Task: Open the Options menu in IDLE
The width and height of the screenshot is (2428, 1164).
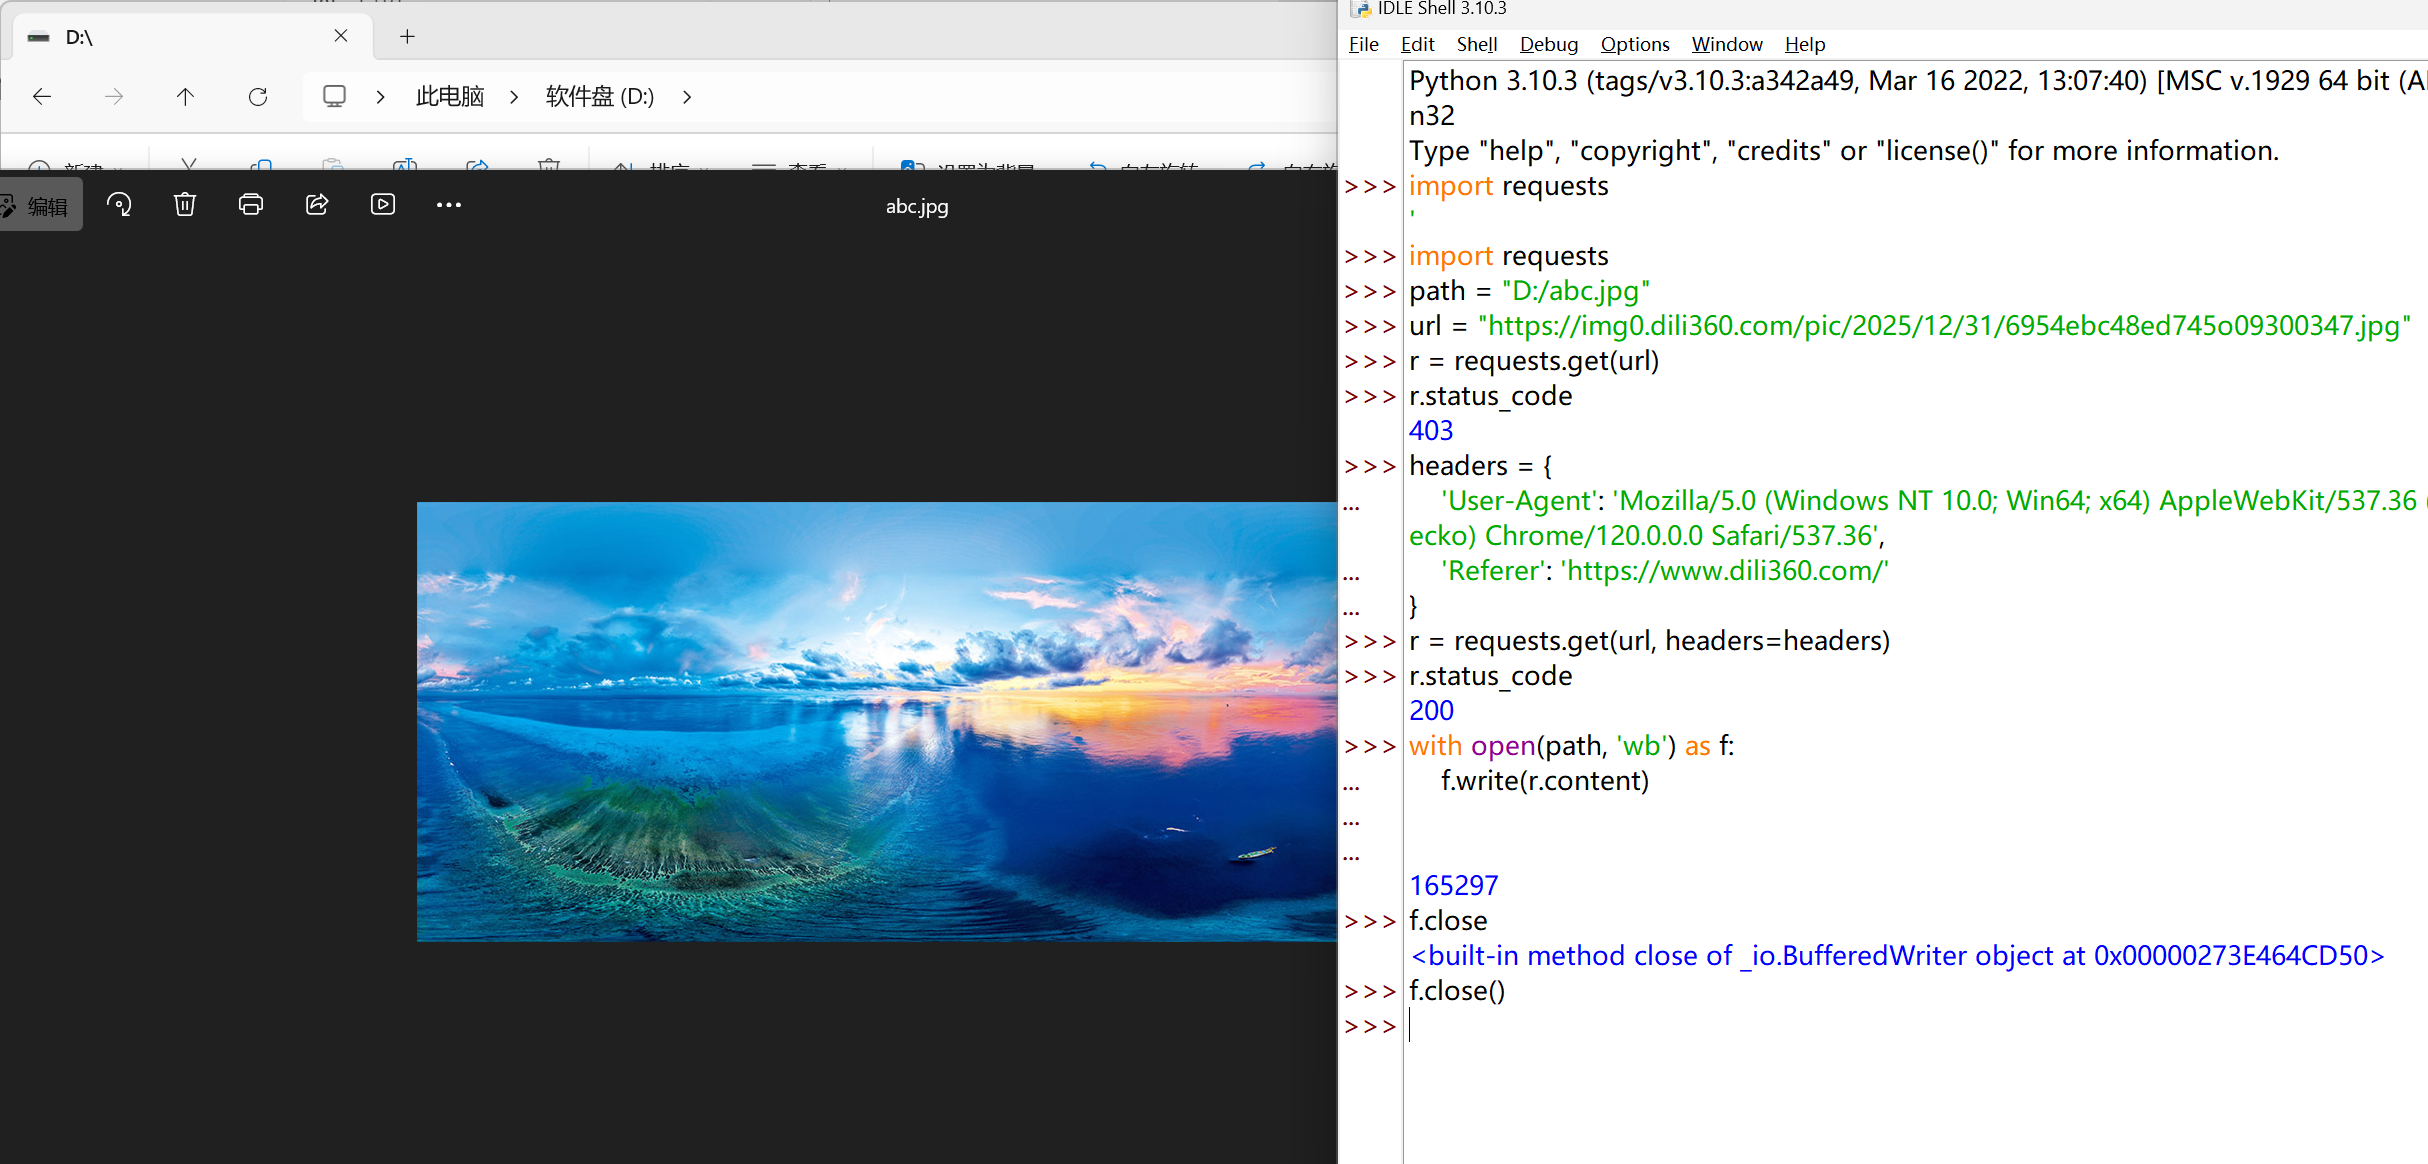Action: point(1634,44)
